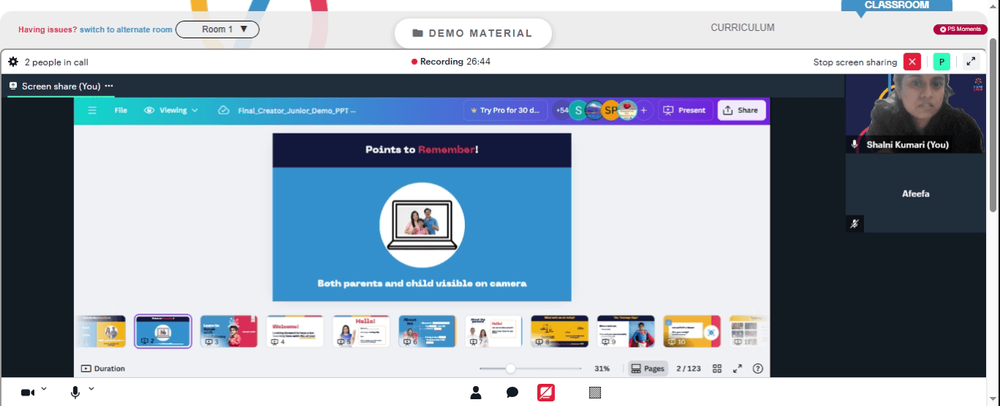Viewport: 1000px width, 406px height.
Task: Open call settings gear icon
Action: pyautogui.click(x=13, y=62)
